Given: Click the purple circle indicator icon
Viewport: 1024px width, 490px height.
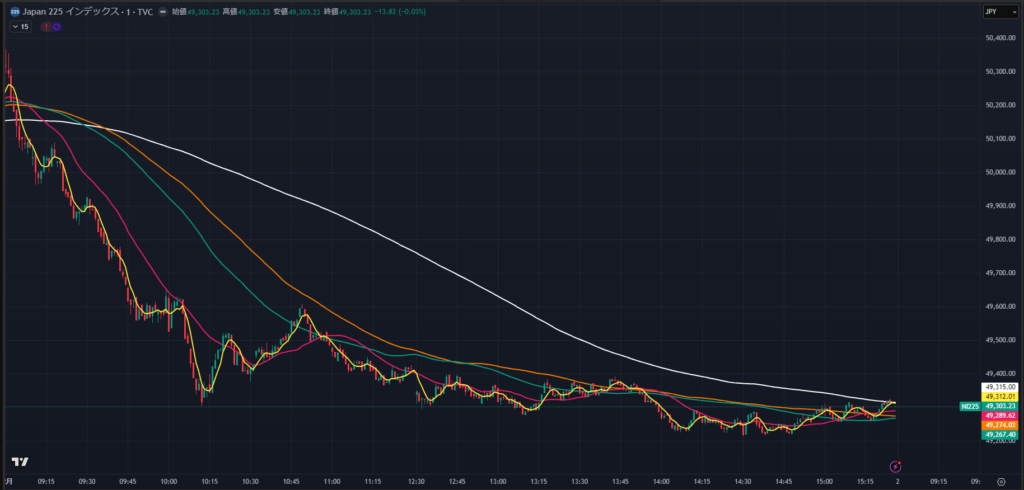Looking at the screenshot, I should tap(56, 27).
